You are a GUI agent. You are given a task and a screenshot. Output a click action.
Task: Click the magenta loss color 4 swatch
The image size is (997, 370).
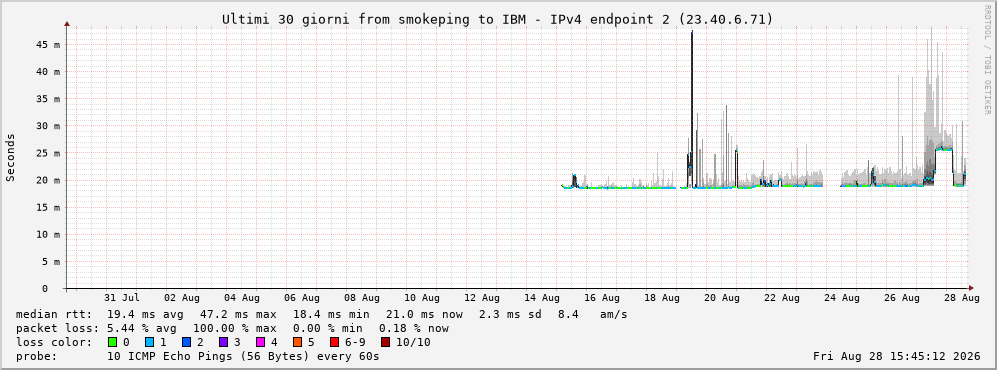[x=260, y=343]
